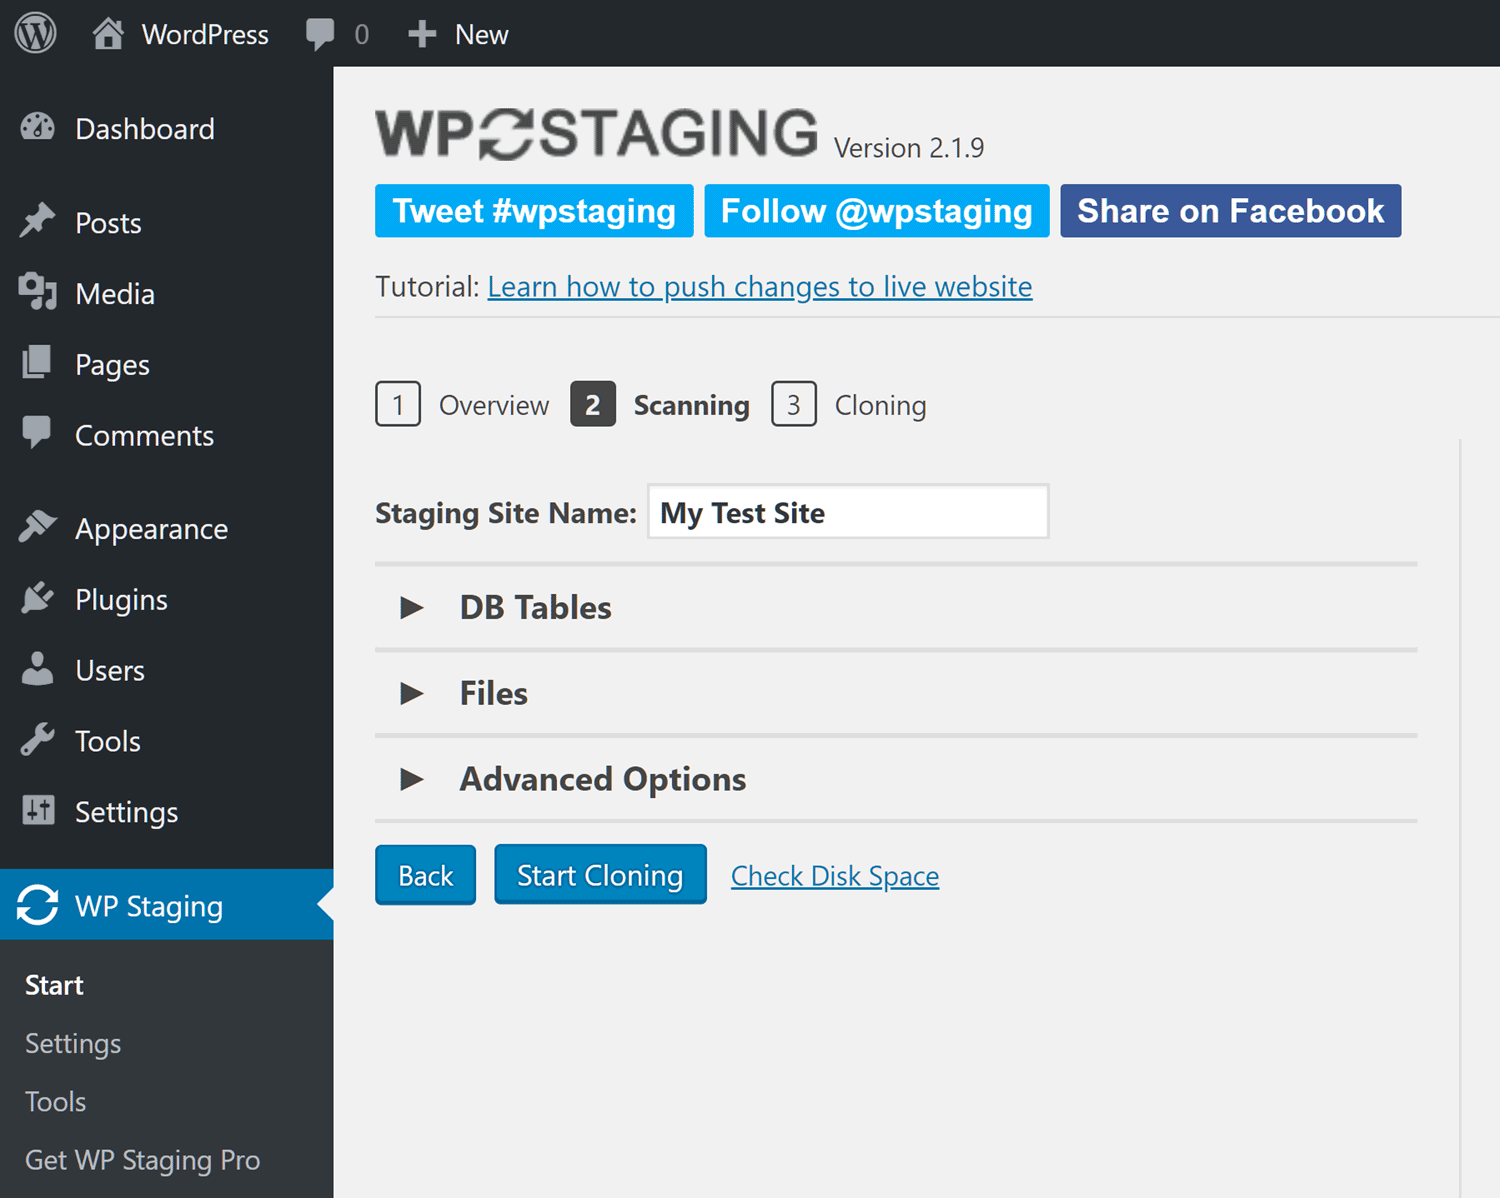
Task: Click the Overview step label
Action: coord(494,405)
